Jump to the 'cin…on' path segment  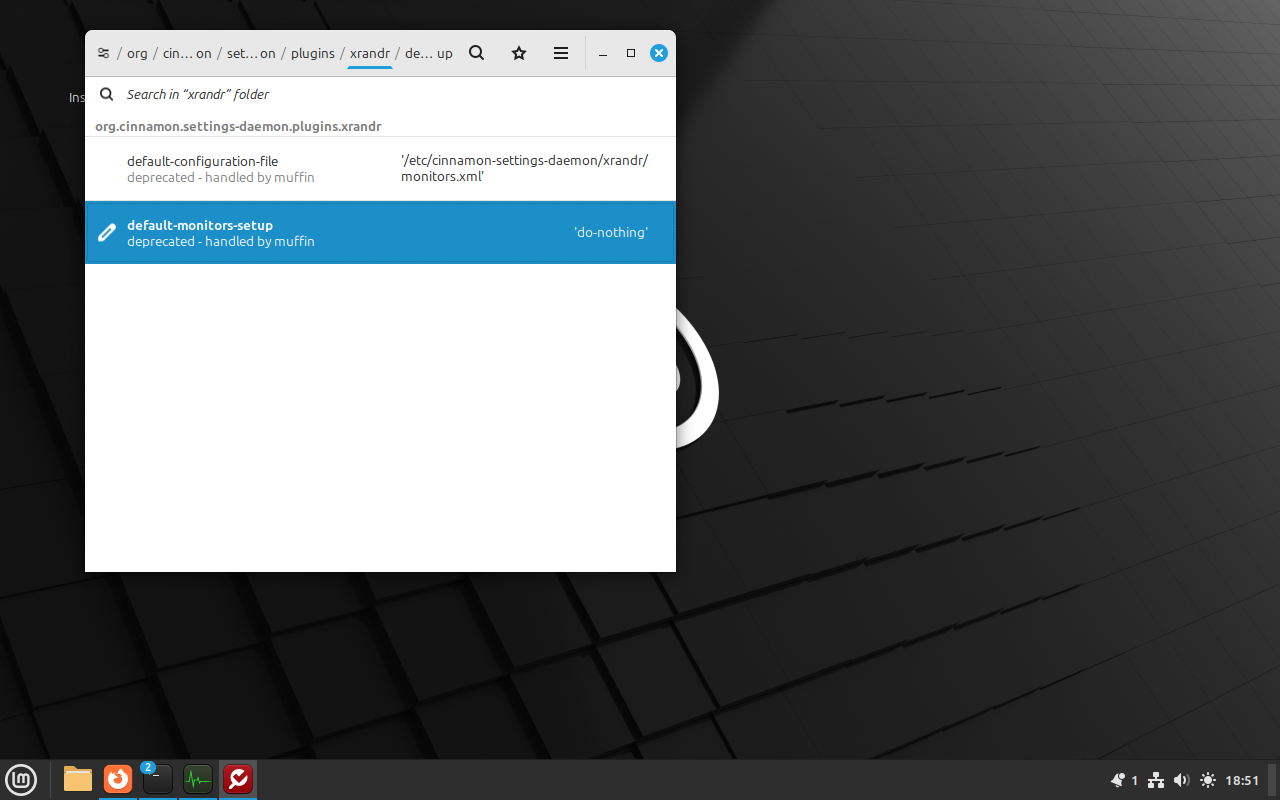coord(187,53)
